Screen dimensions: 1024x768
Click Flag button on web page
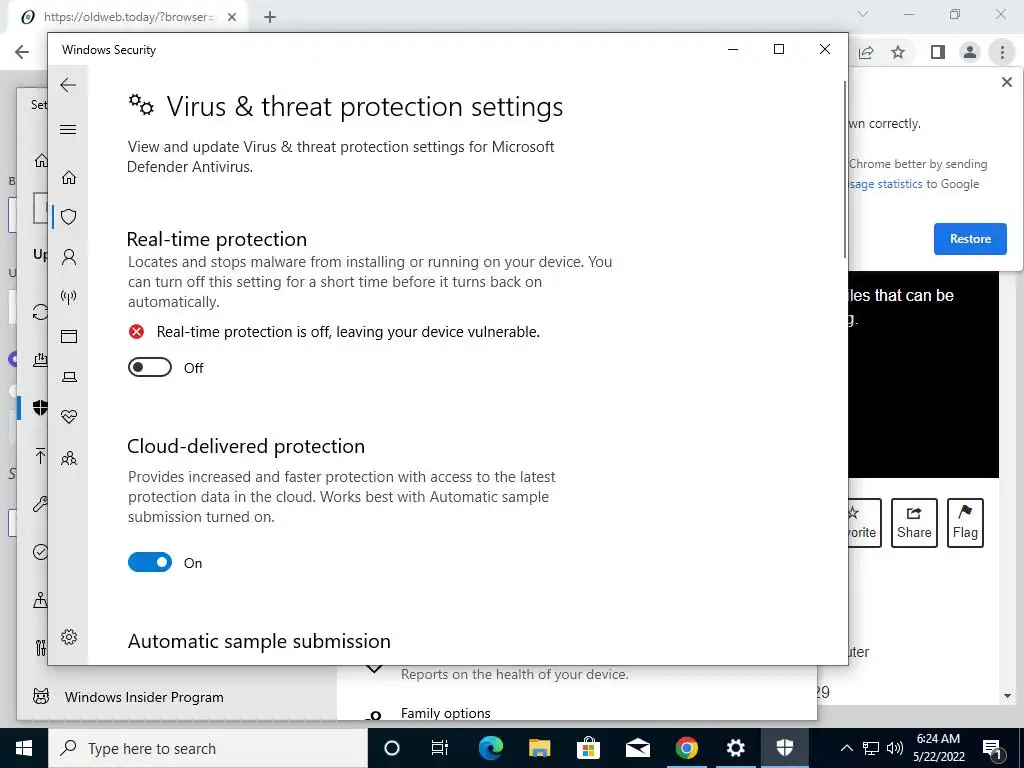[x=965, y=523]
